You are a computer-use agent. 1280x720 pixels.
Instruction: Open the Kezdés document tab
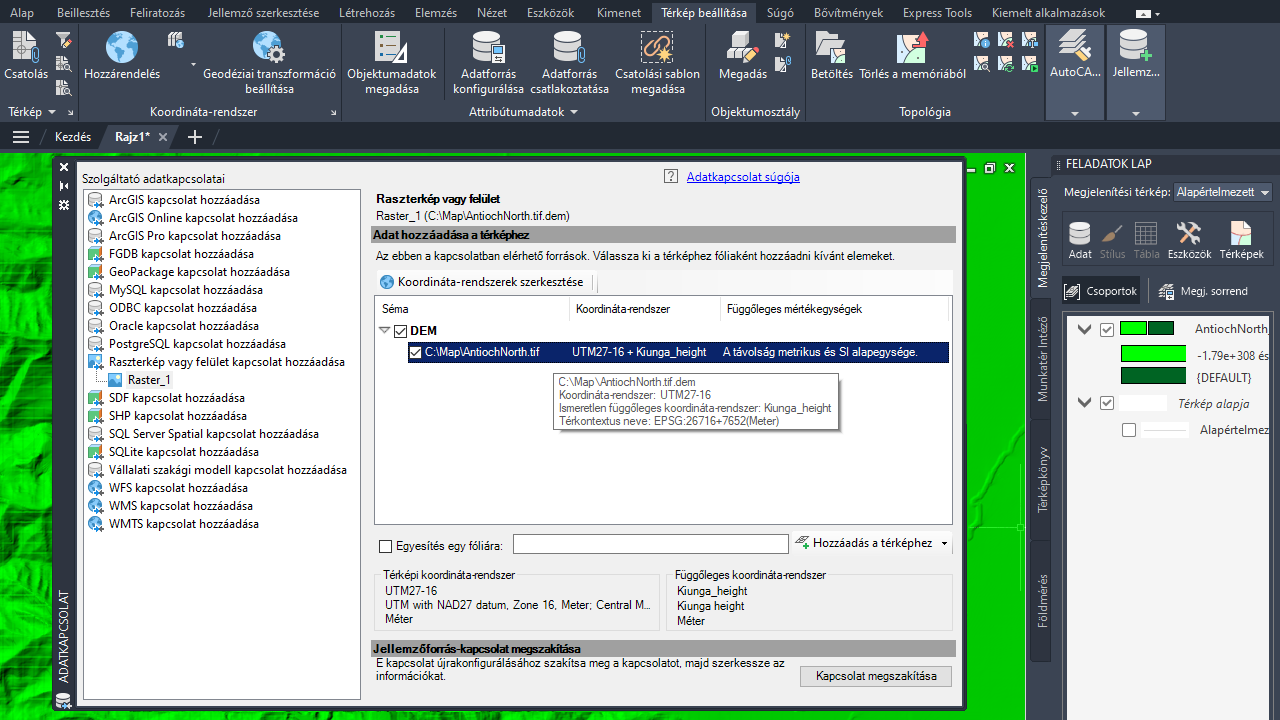pos(73,137)
